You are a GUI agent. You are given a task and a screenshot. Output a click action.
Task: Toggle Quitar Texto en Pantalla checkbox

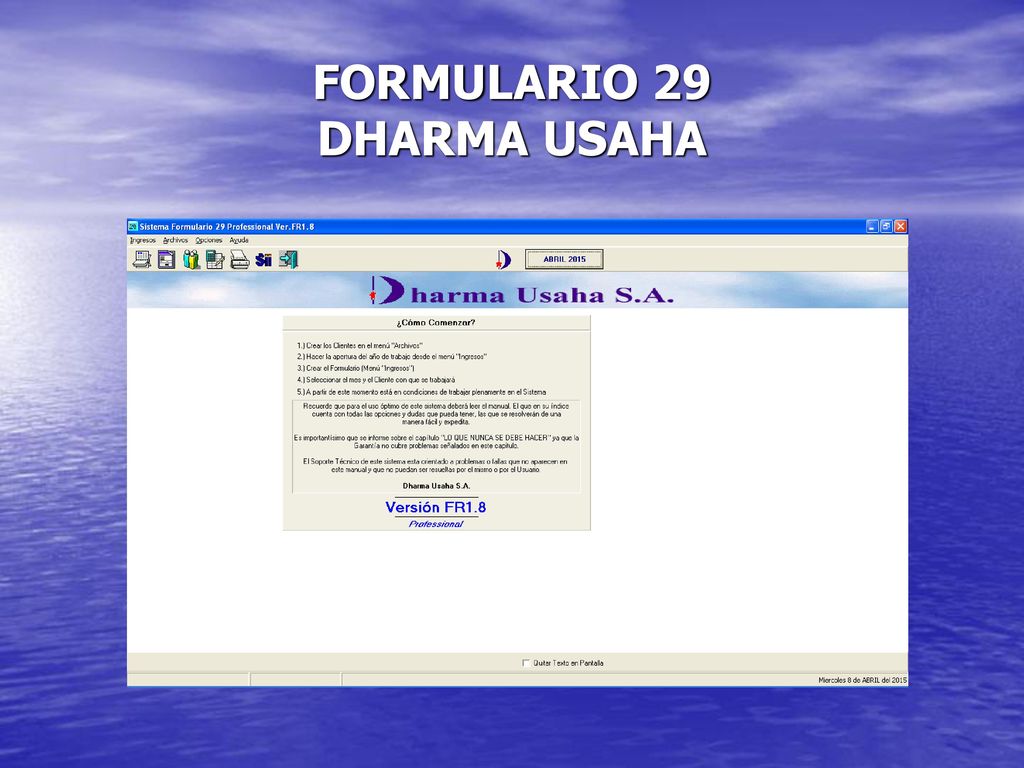tap(526, 663)
